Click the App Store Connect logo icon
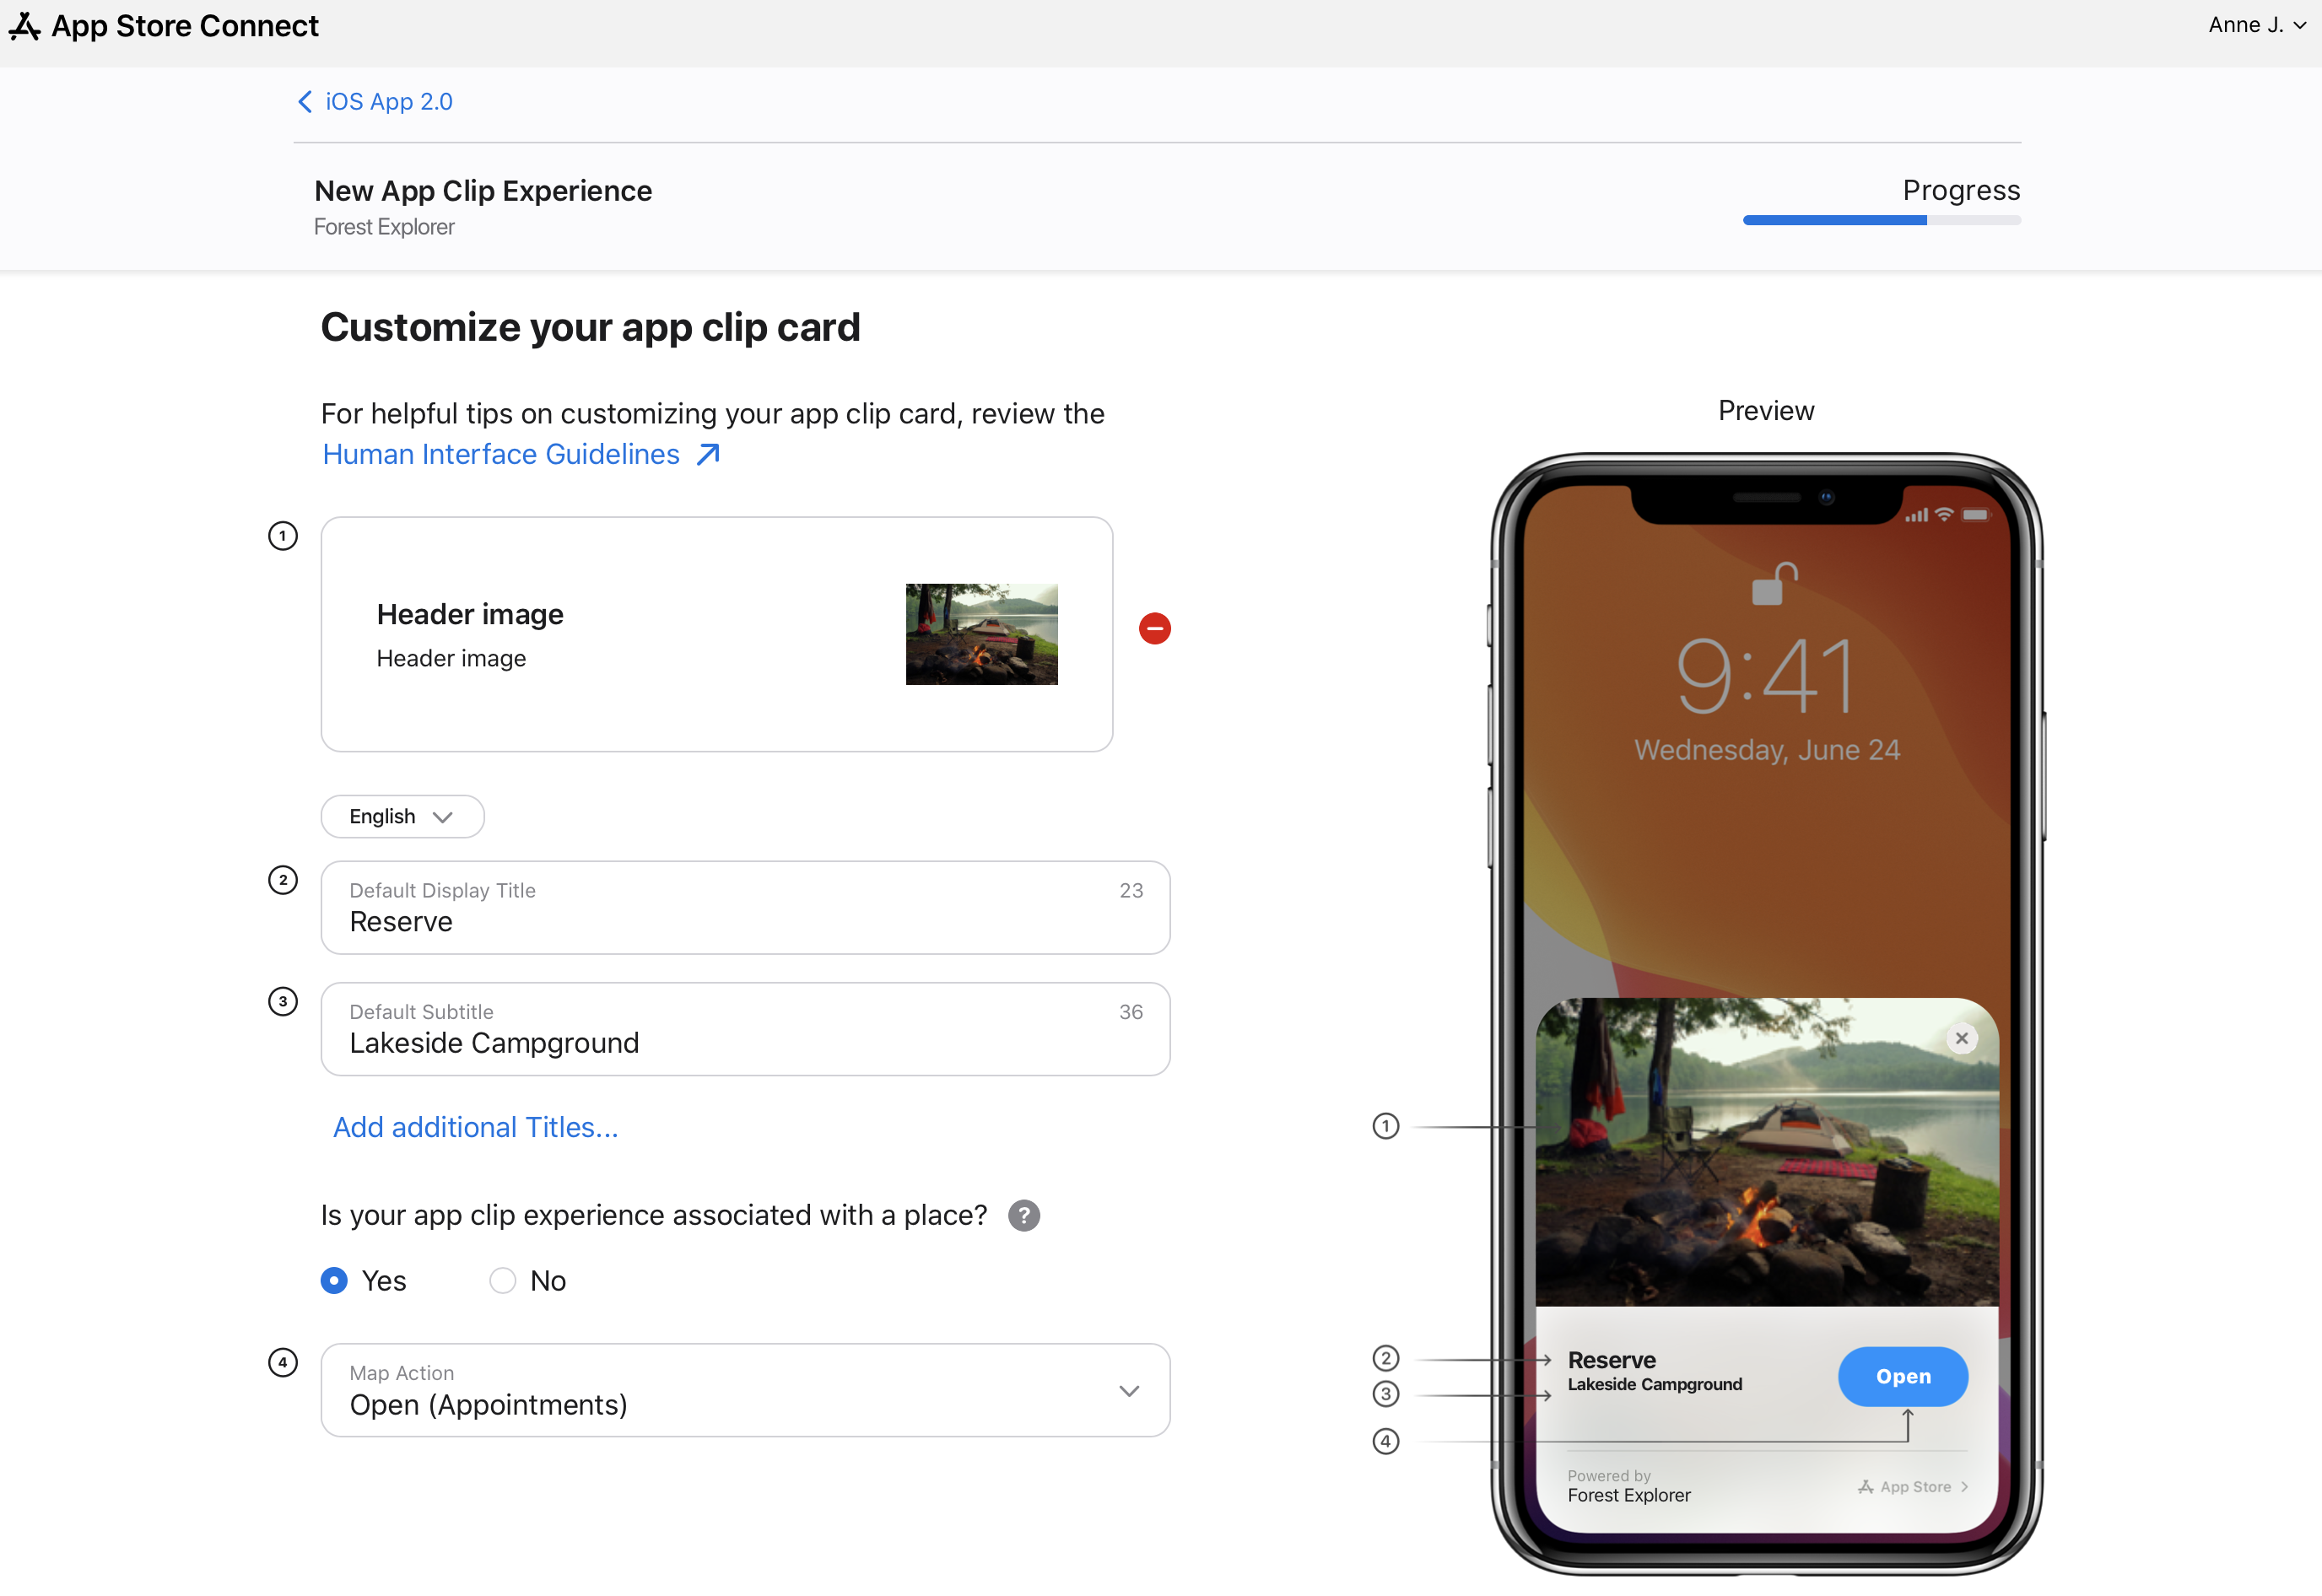Viewport: 2322px width, 1596px height. 26,24
